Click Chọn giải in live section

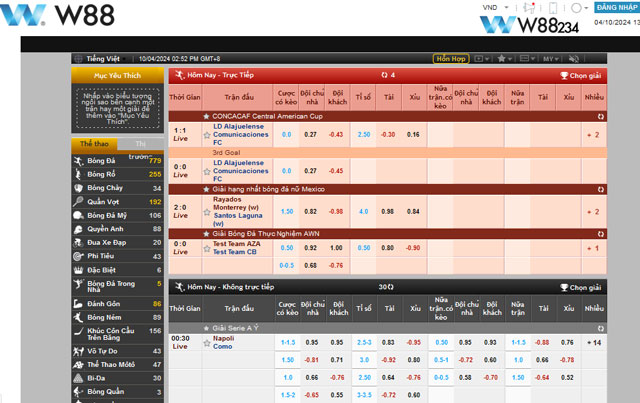(x=581, y=76)
